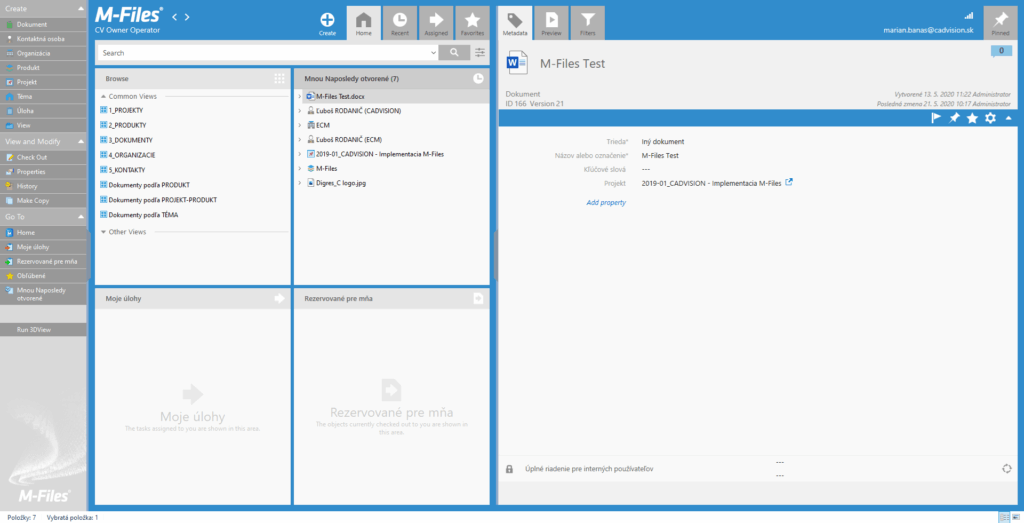
Task: Open the Filters tab
Action: pyautogui.click(x=588, y=24)
